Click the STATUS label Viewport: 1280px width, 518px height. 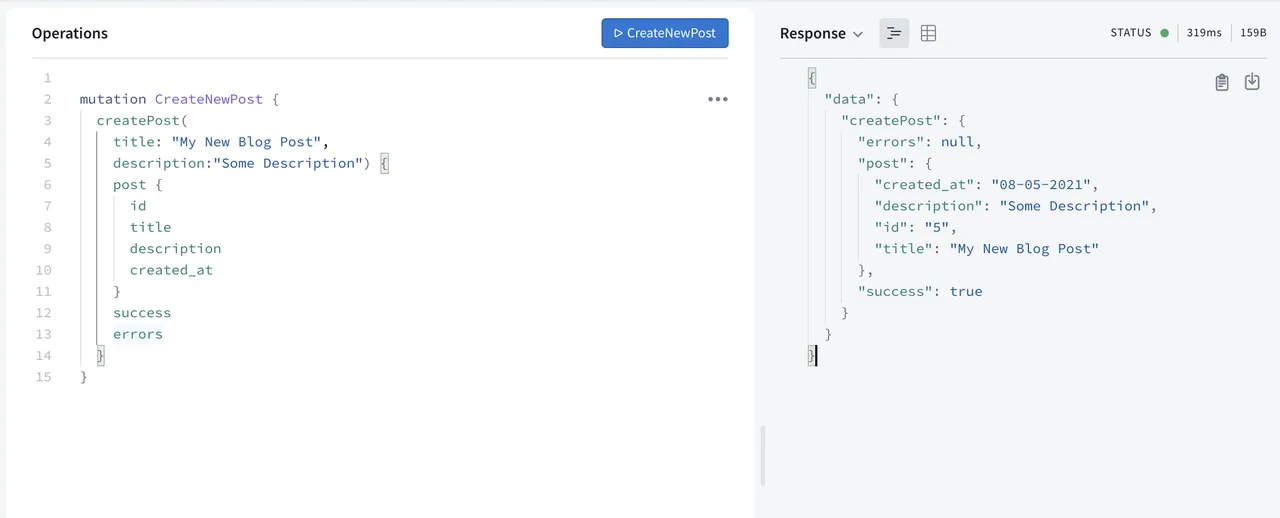coord(1131,33)
